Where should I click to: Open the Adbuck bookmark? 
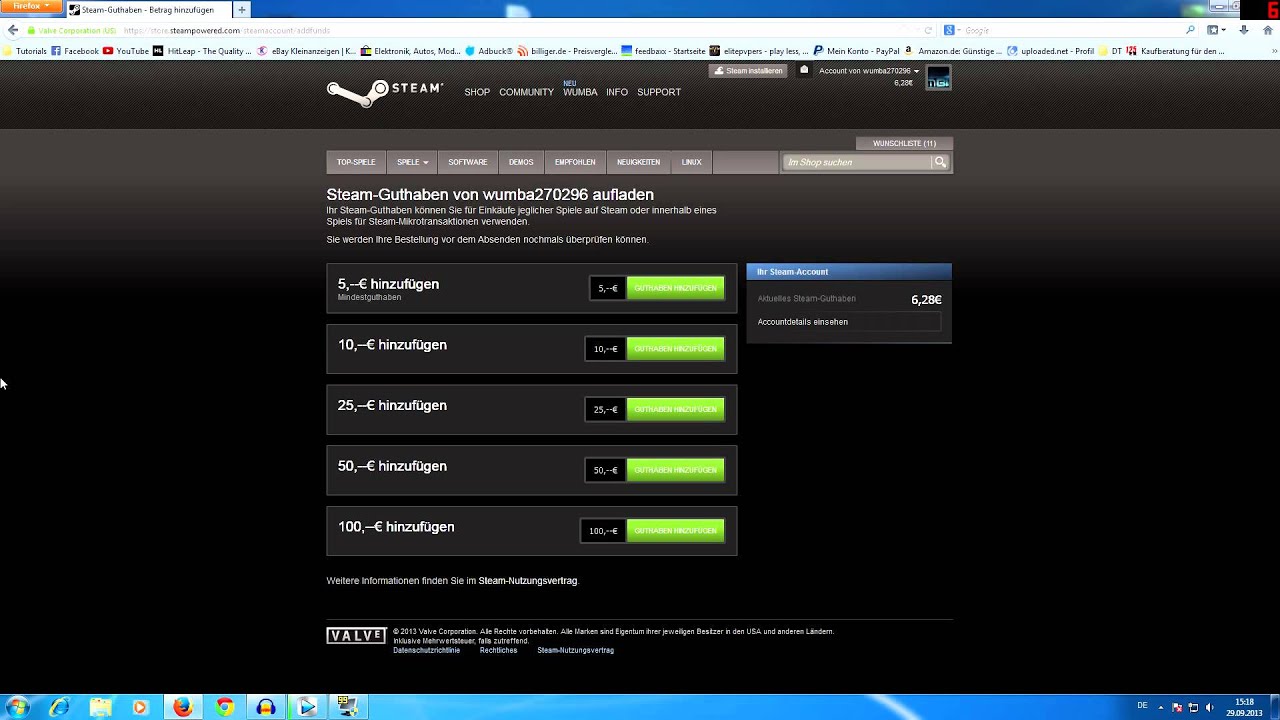coord(489,51)
